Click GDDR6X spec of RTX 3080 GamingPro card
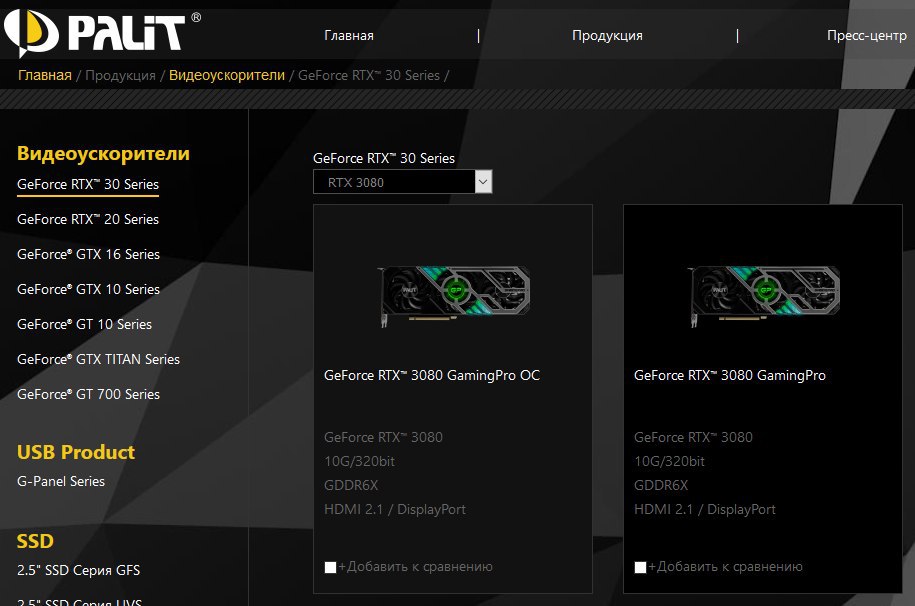915x606 pixels. (661, 486)
